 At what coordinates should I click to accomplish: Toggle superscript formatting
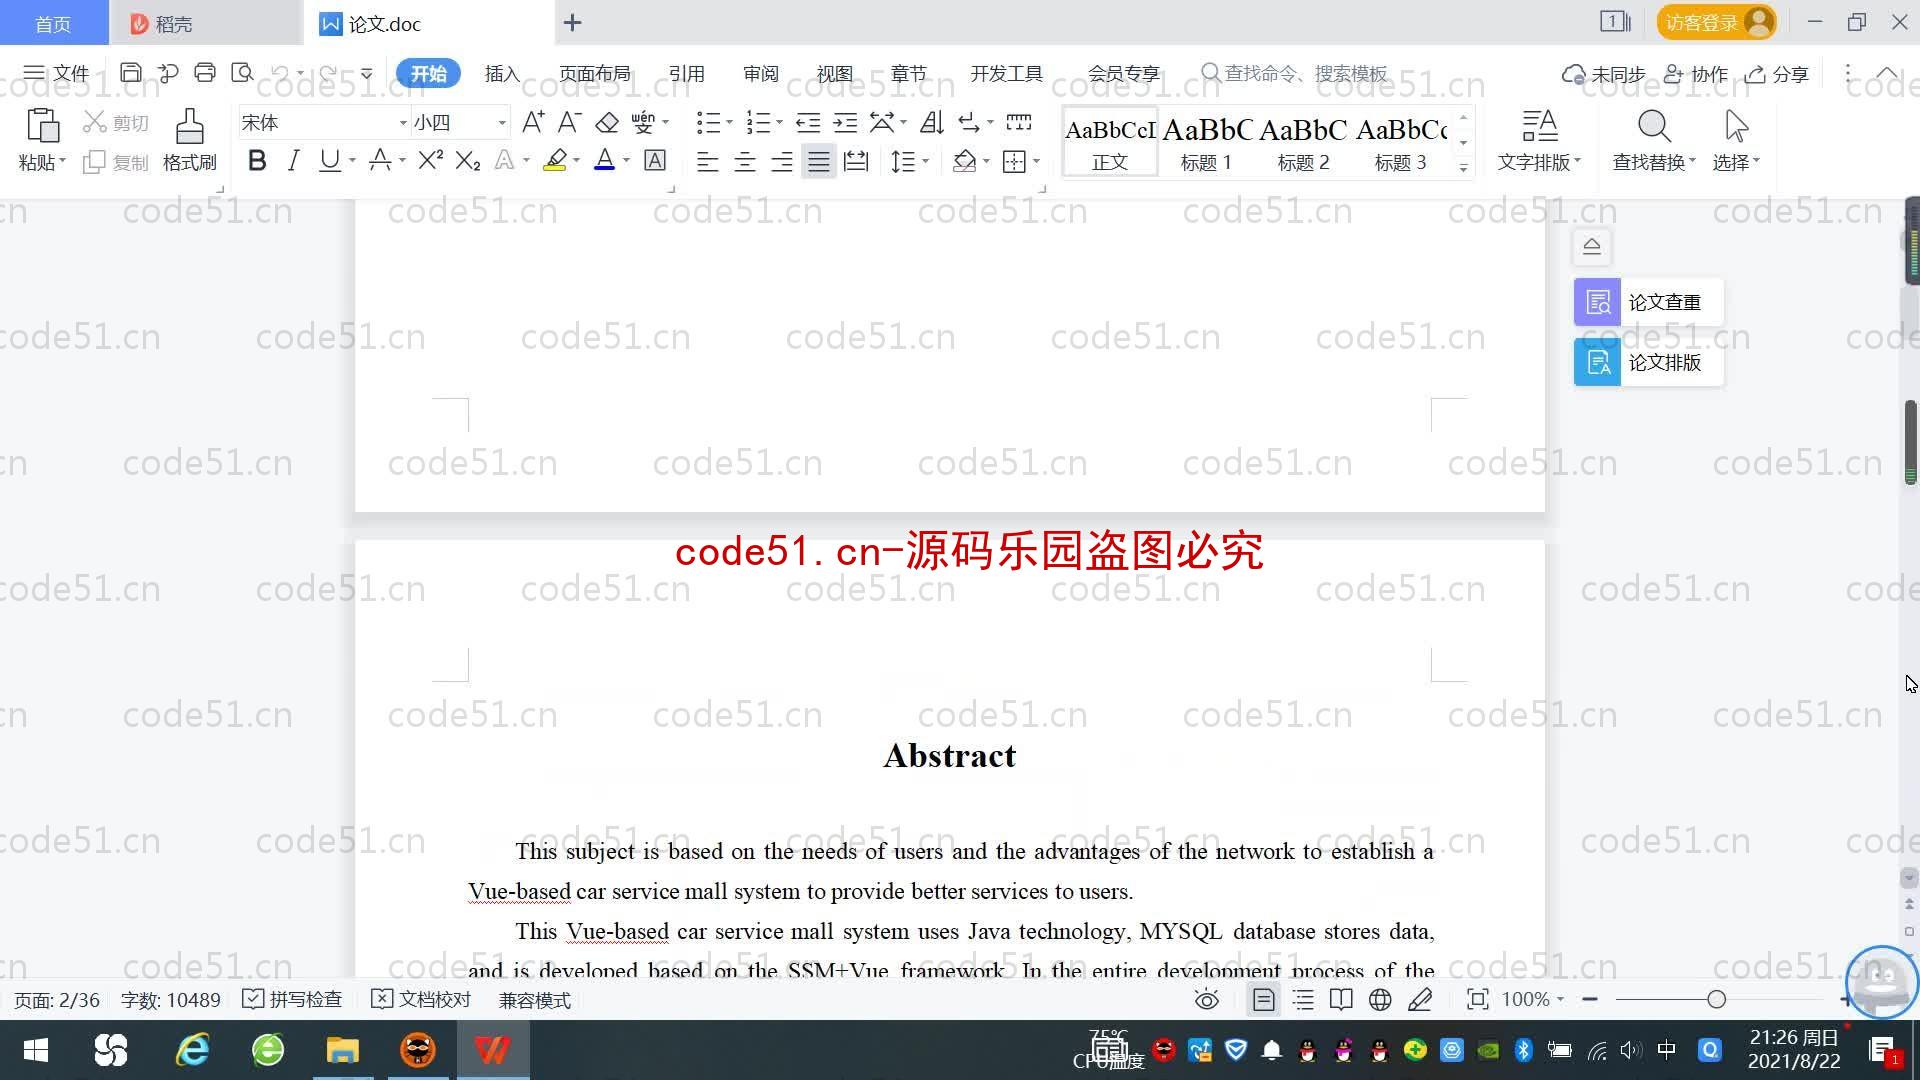pyautogui.click(x=431, y=161)
